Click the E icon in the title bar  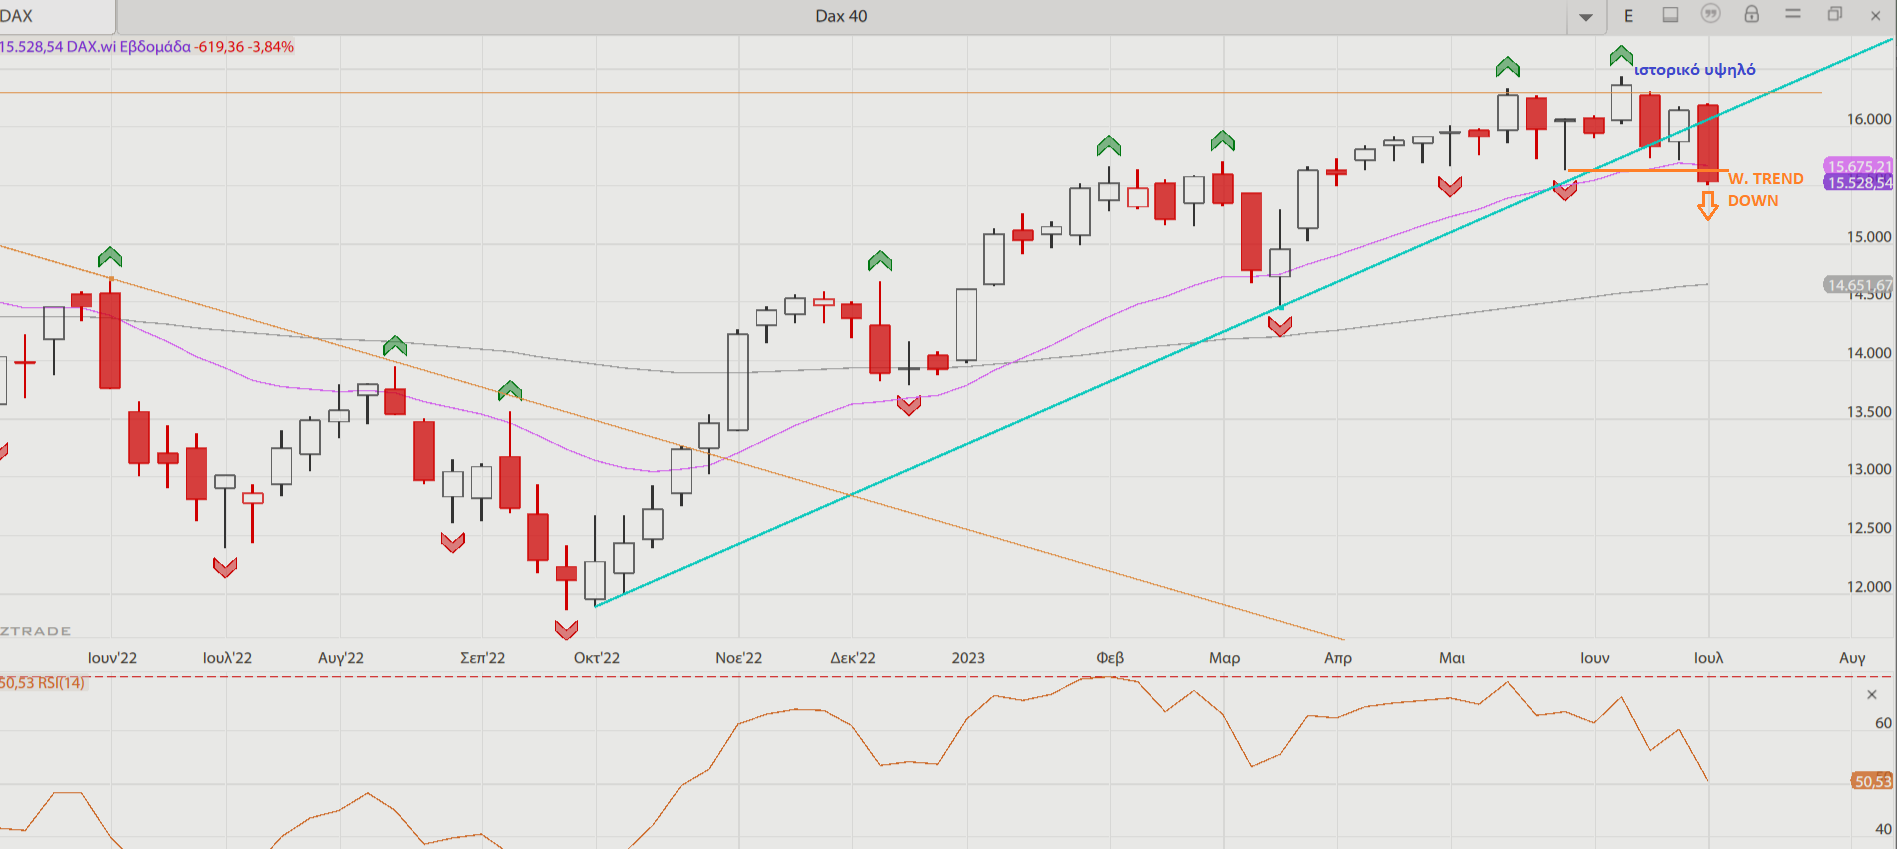[x=1628, y=16]
